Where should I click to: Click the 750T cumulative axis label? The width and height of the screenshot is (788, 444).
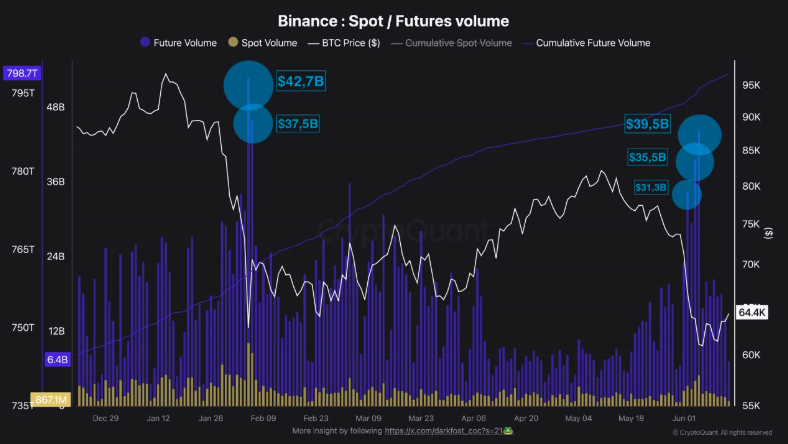[23, 327]
